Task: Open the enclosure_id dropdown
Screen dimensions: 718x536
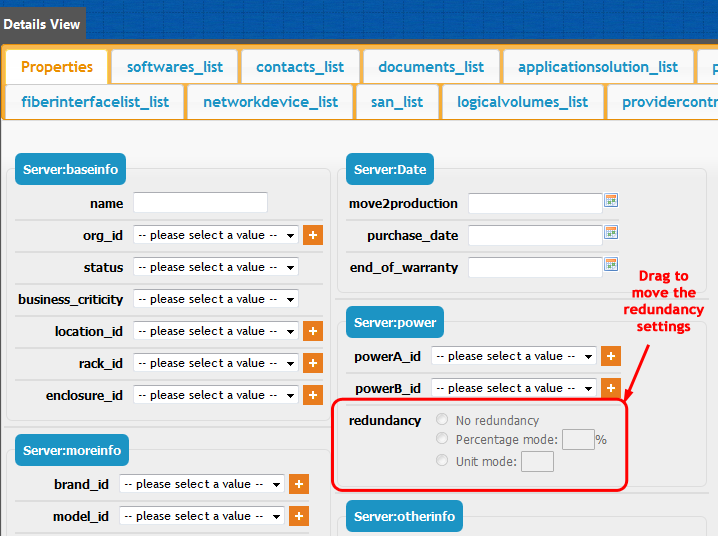Action: tap(216, 395)
